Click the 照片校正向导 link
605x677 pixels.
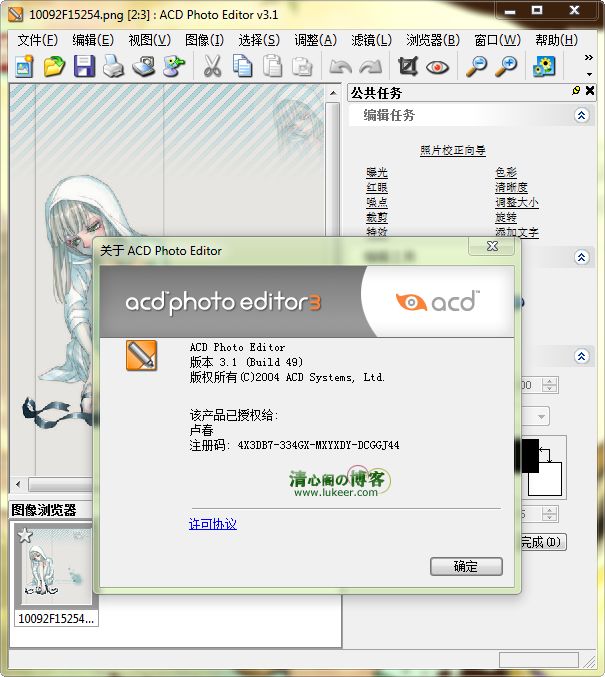[453, 150]
